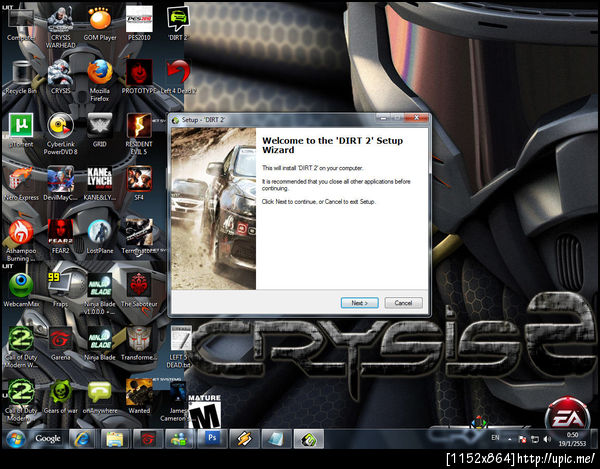Click the Google button on the taskbar
The width and height of the screenshot is (600, 469).
48,439
